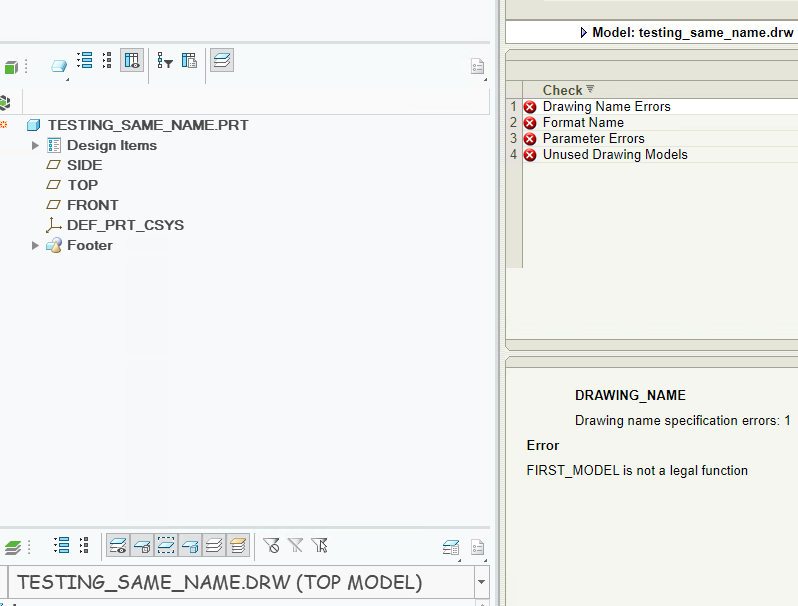
Task: Open the model tree settings page icon
Action: click(478, 66)
